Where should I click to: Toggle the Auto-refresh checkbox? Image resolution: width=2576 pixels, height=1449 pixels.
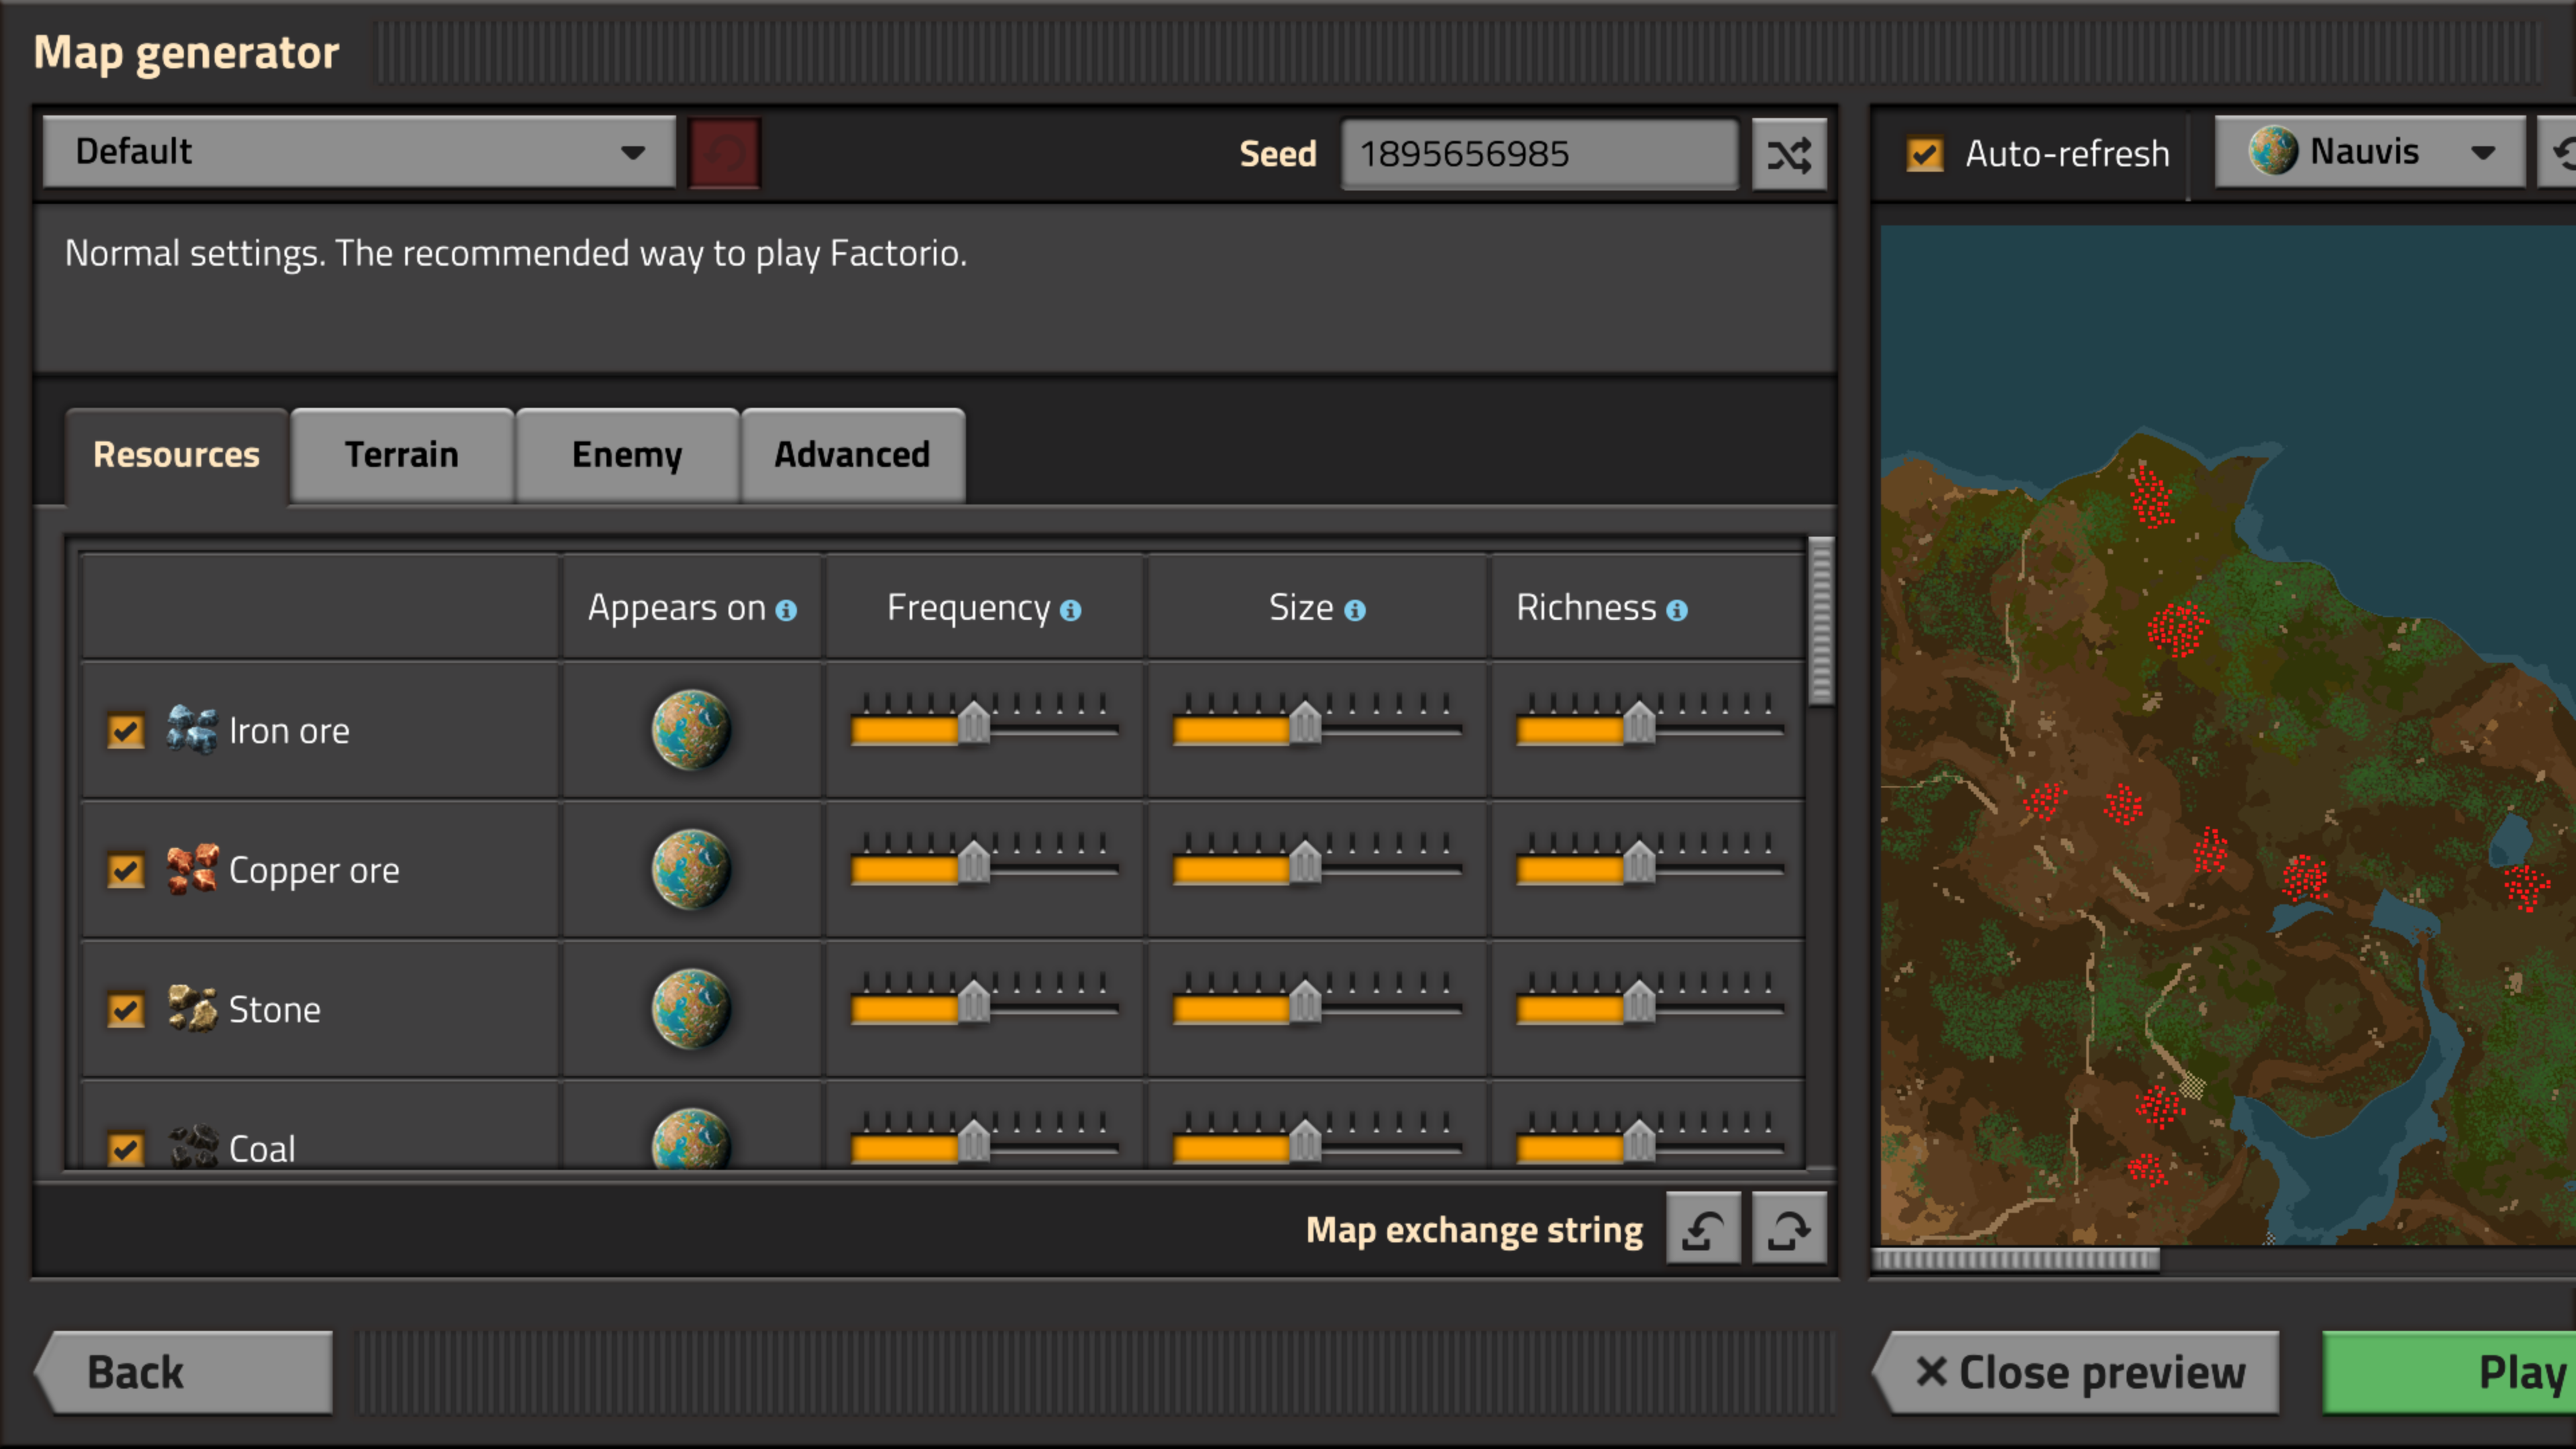coord(1924,154)
